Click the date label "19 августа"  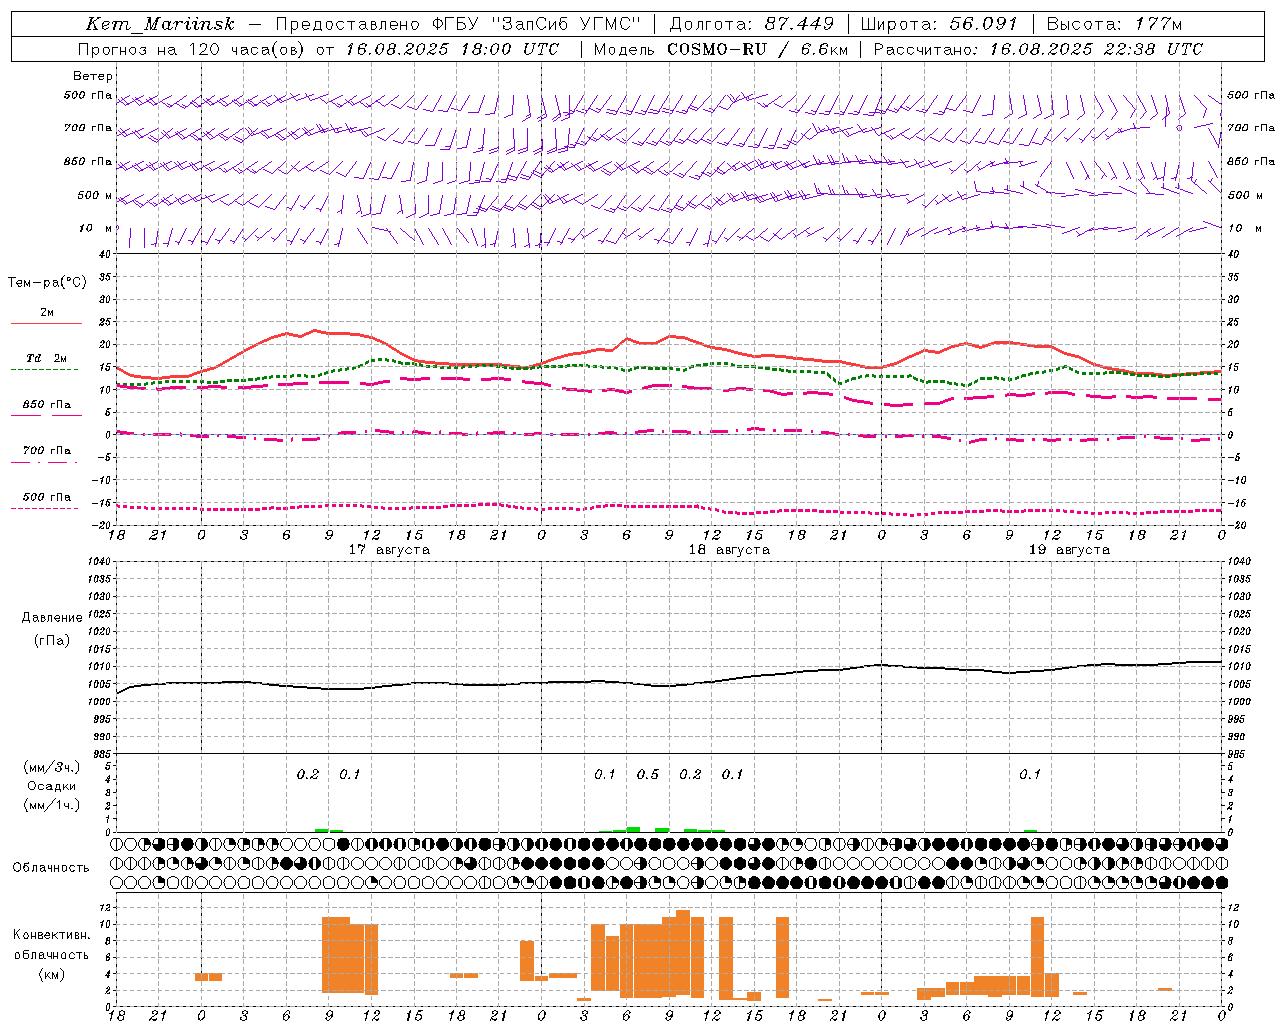coord(1069,550)
